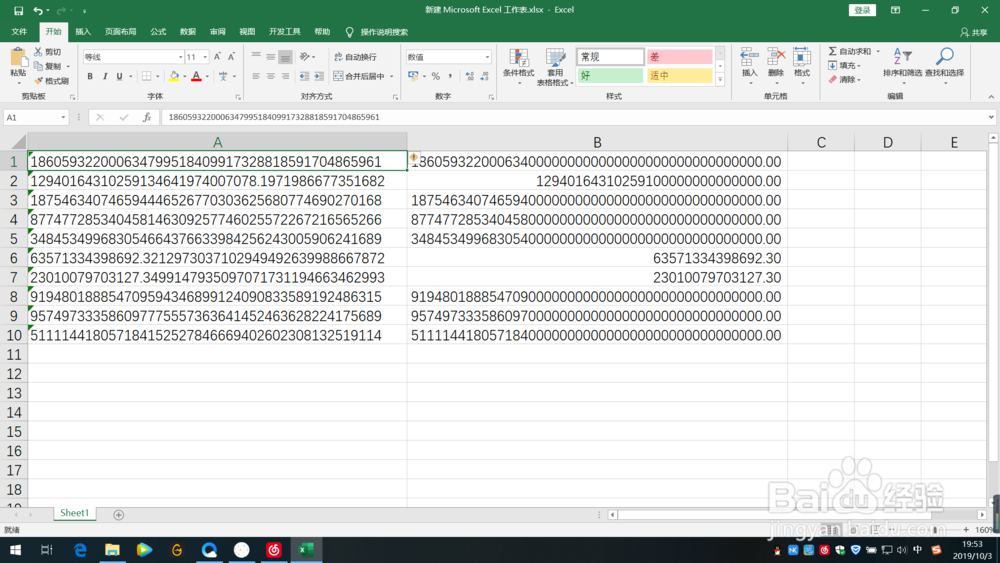Select the 适中 (neutral) cell style
Viewport: 1000px width, 563px height.
point(679,76)
